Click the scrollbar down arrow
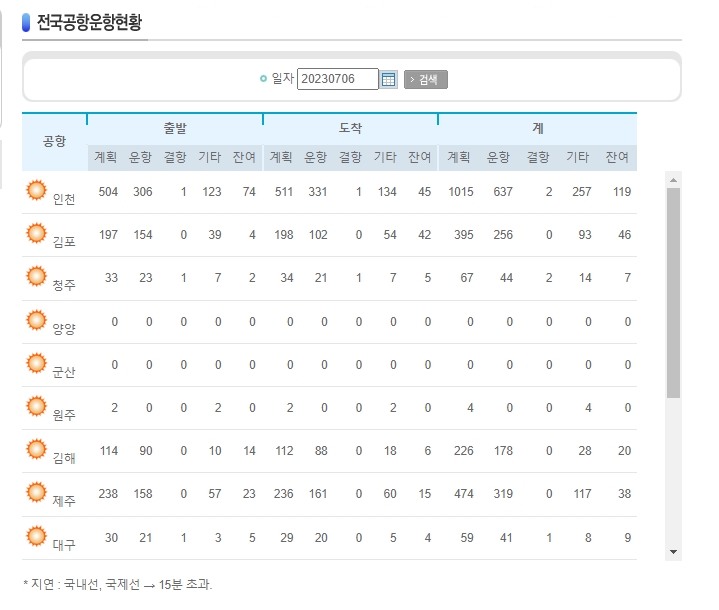 (673, 552)
